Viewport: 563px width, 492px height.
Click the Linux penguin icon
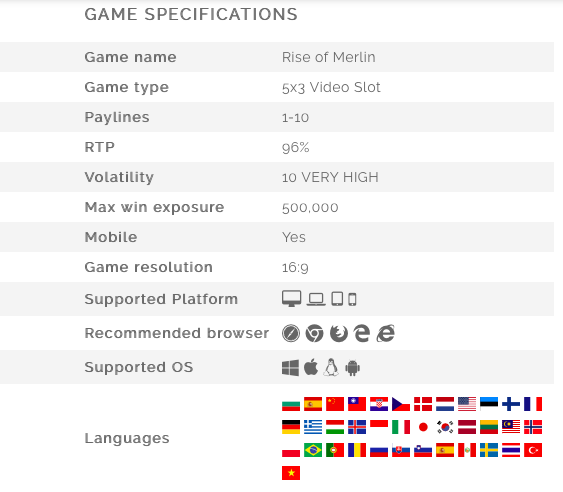tap(331, 367)
